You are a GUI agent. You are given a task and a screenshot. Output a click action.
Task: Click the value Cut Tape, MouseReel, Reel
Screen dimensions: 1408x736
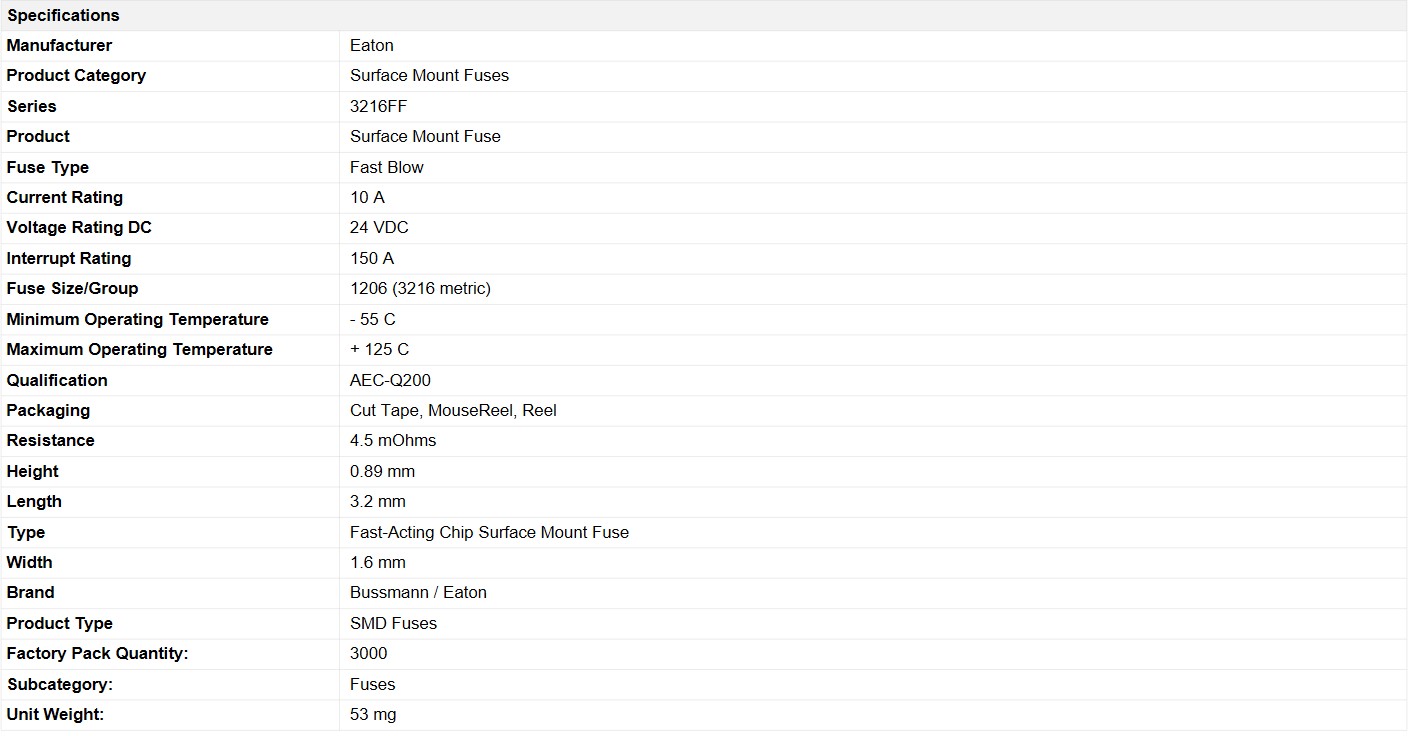tap(453, 410)
